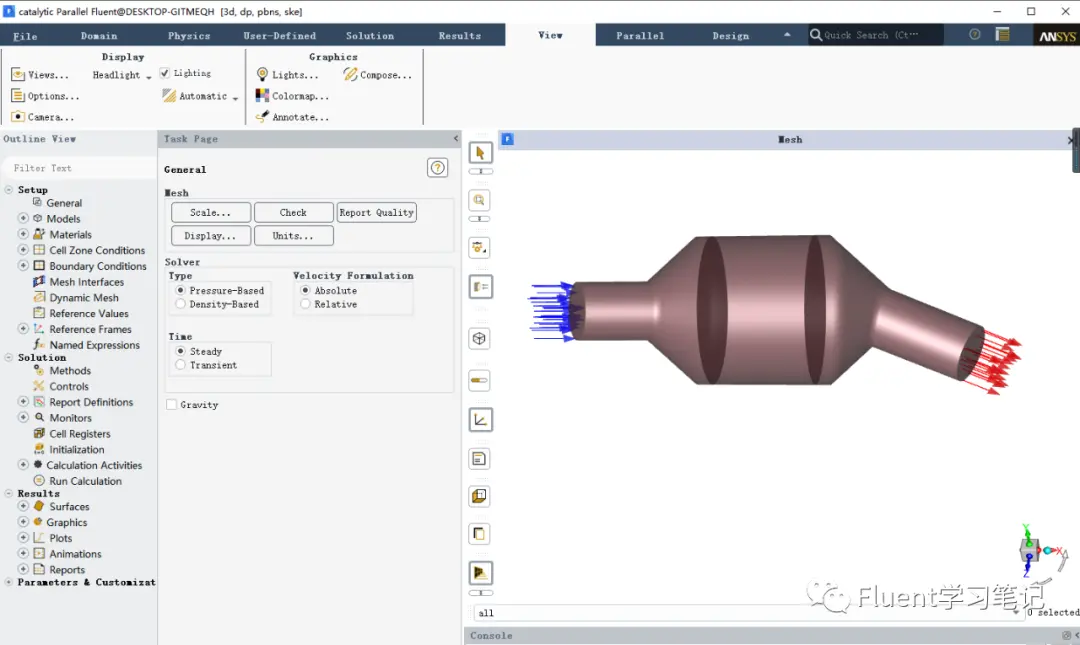Open the Lights bulb icon option

tap(262, 74)
